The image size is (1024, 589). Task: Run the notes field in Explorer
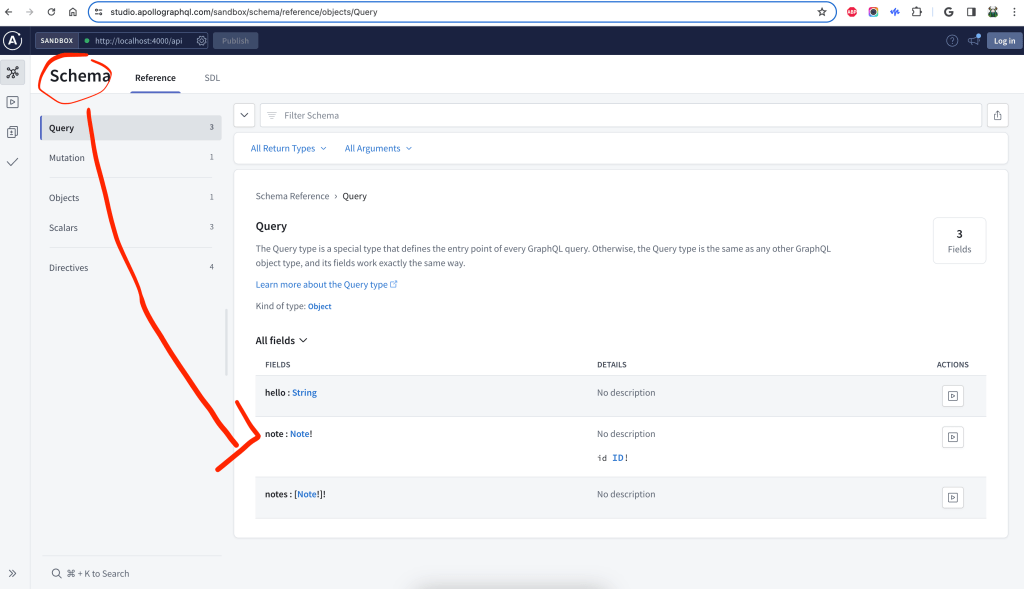(952, 497)
